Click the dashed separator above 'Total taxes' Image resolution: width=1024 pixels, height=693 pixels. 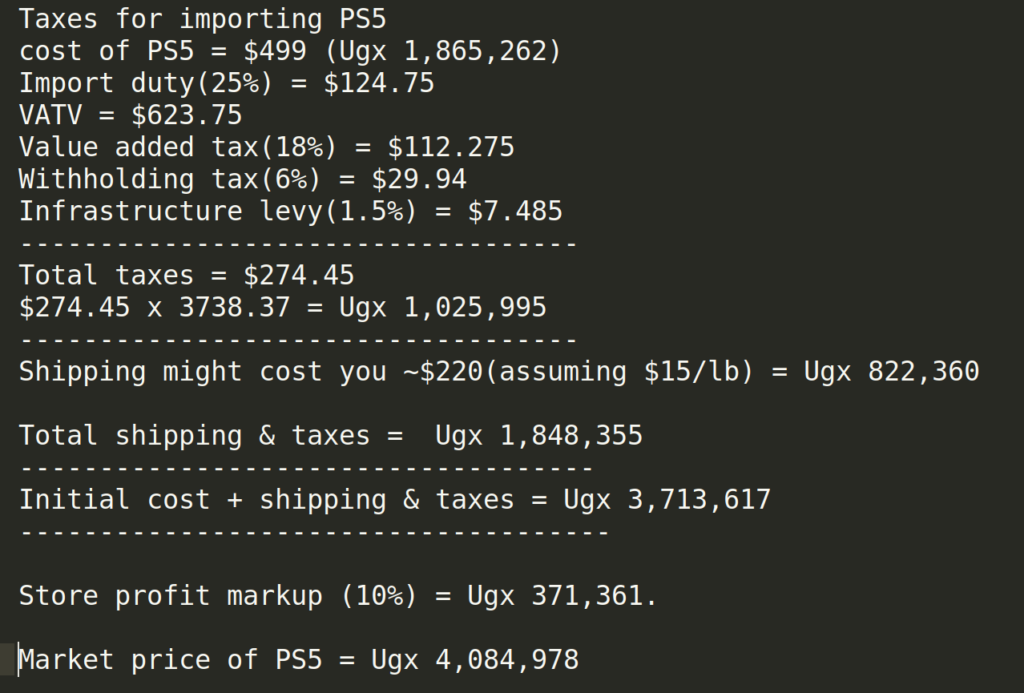coord(298,244)
